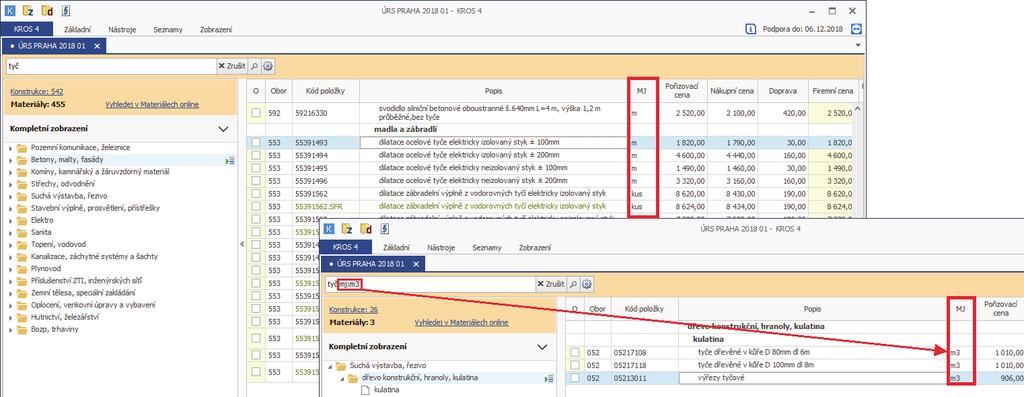Collapse the left panel with the splitter arrow
This screenshot has height=397, width=1024.
pyautogui.click(x=243, y=244)
